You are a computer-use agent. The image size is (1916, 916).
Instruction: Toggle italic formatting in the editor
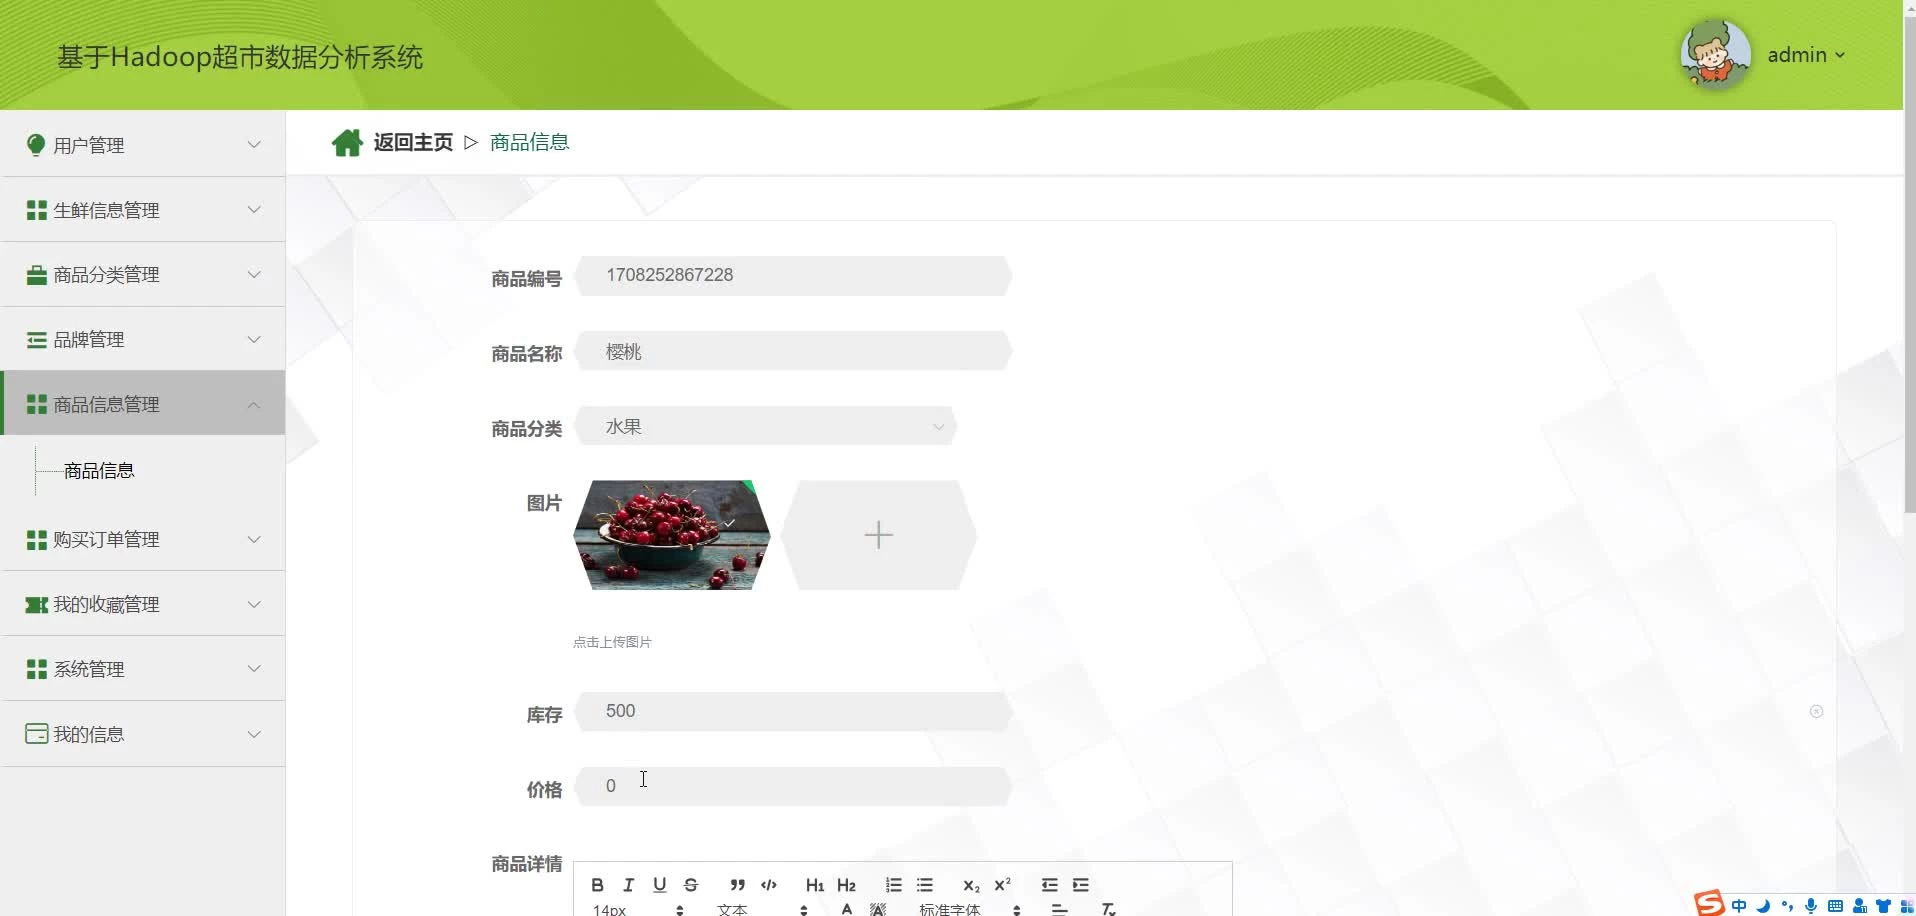coord(628,885)
